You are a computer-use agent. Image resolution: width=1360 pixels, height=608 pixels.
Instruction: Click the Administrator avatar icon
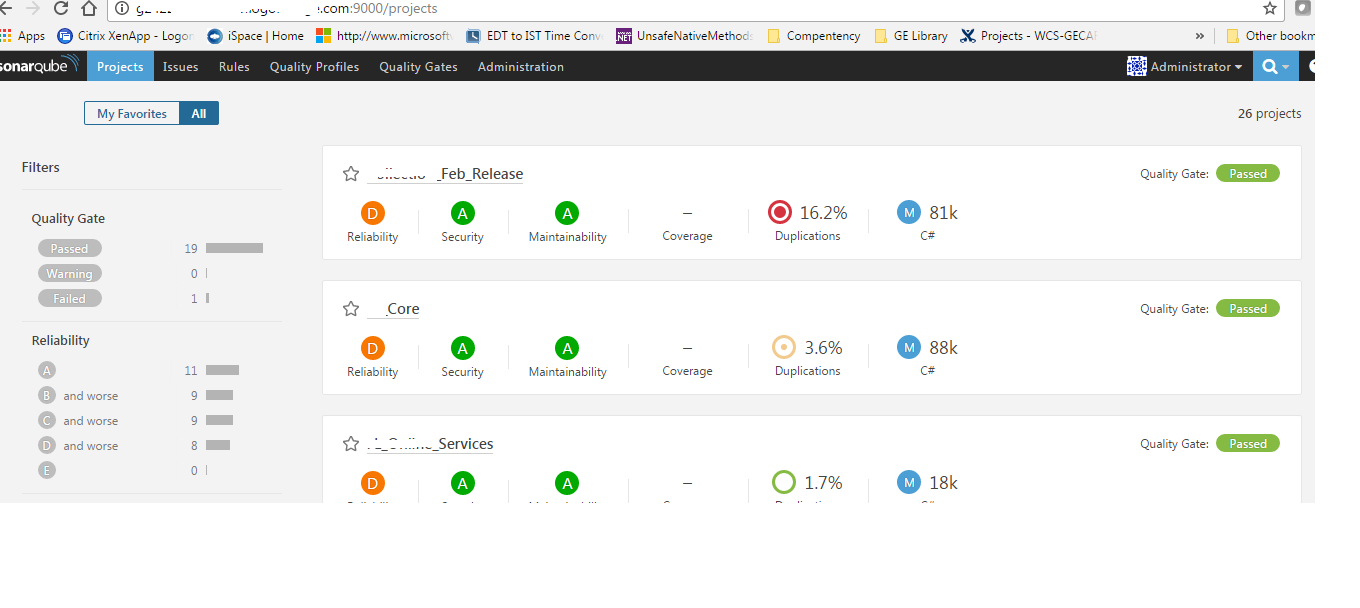point(1137,67)
